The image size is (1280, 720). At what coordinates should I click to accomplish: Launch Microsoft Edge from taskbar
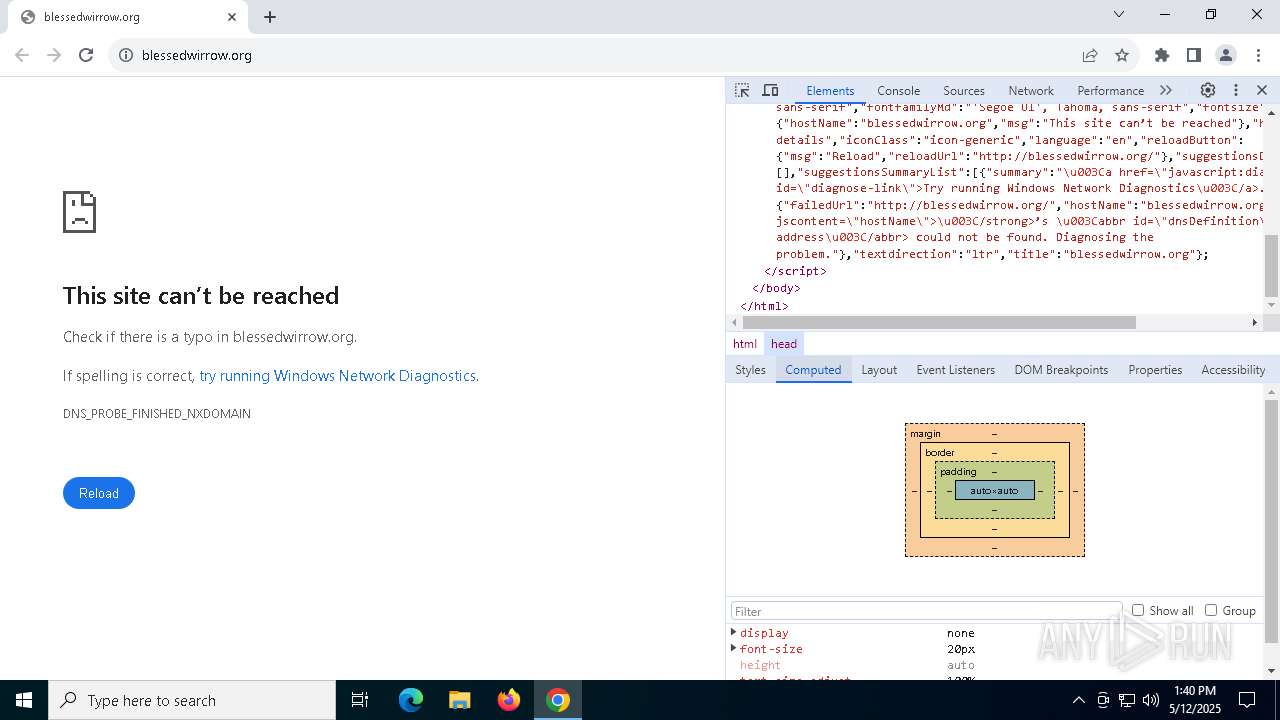(x=411, y=700)
